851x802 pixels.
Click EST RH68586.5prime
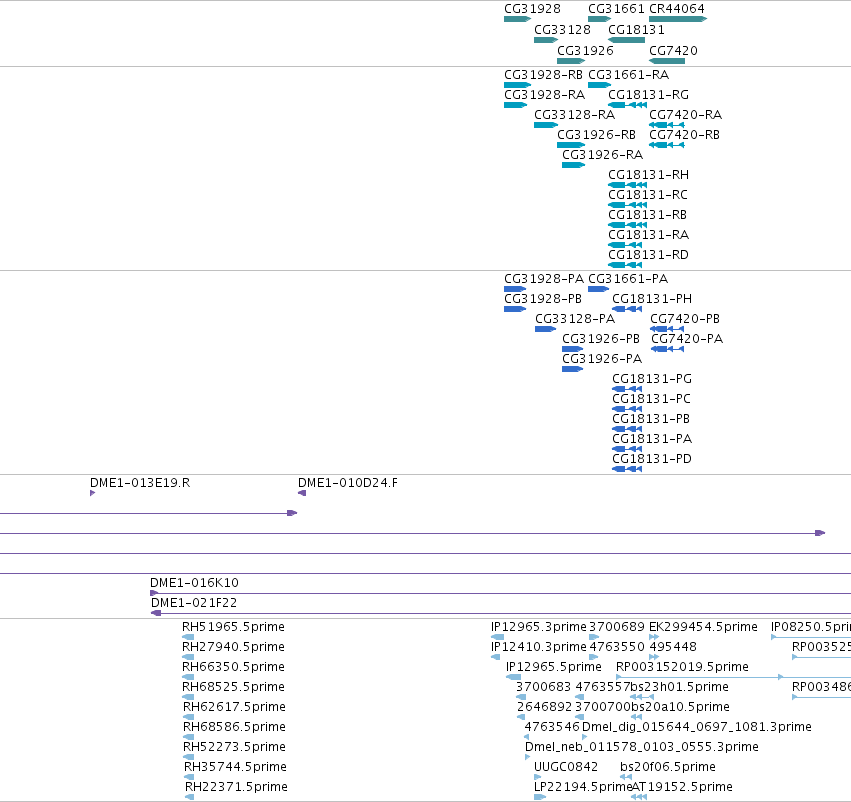pyautogui.click(x=189, y=737)
